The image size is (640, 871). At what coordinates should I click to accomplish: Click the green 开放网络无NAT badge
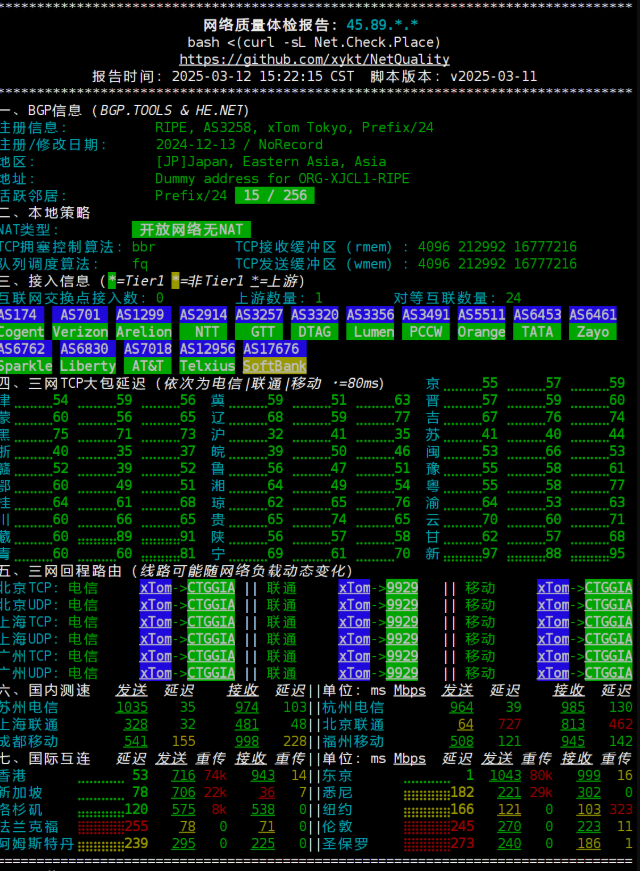(x=191, y=229)
